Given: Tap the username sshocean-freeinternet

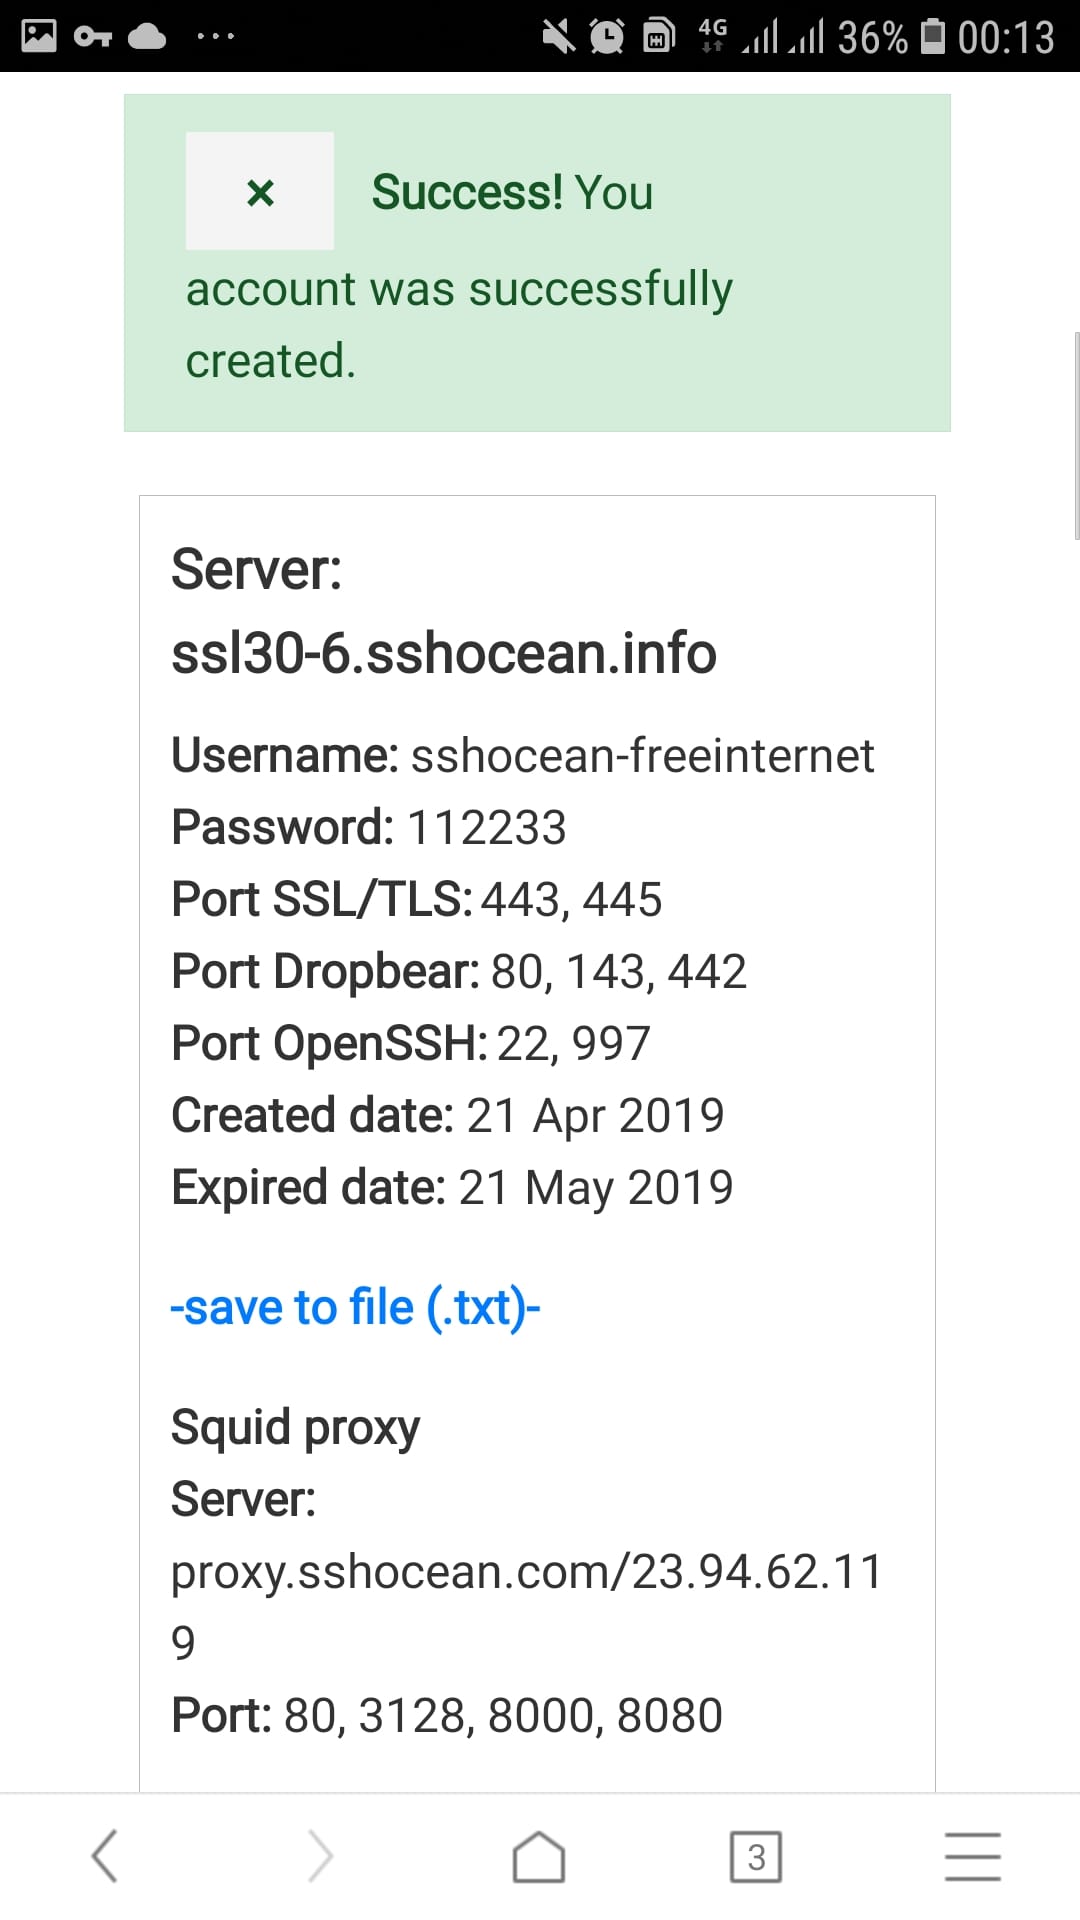Looking at the screenshot, I should 643,755.
